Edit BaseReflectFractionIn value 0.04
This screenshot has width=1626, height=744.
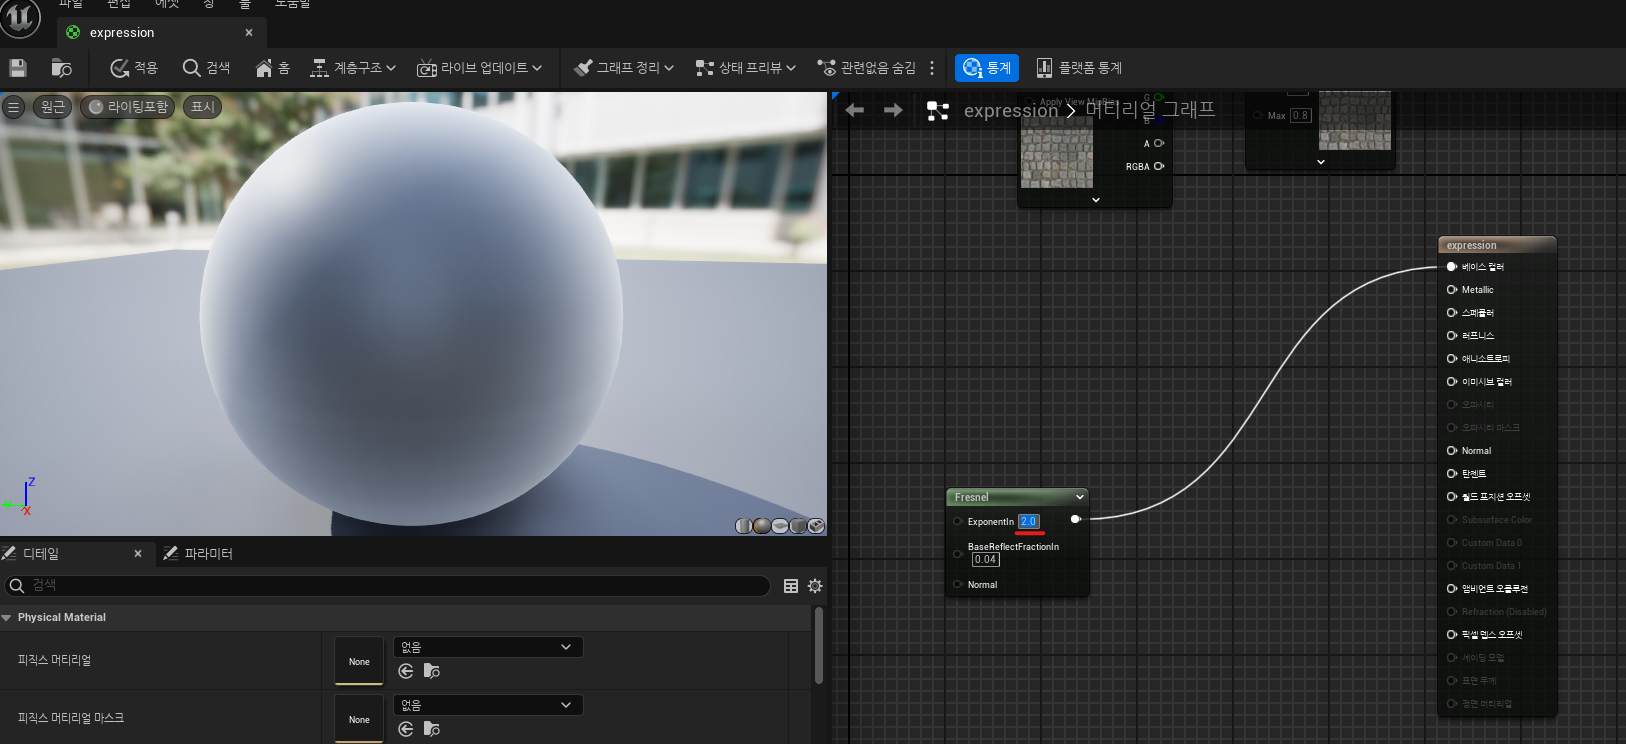pyautogui.click(x=986, y=560)
